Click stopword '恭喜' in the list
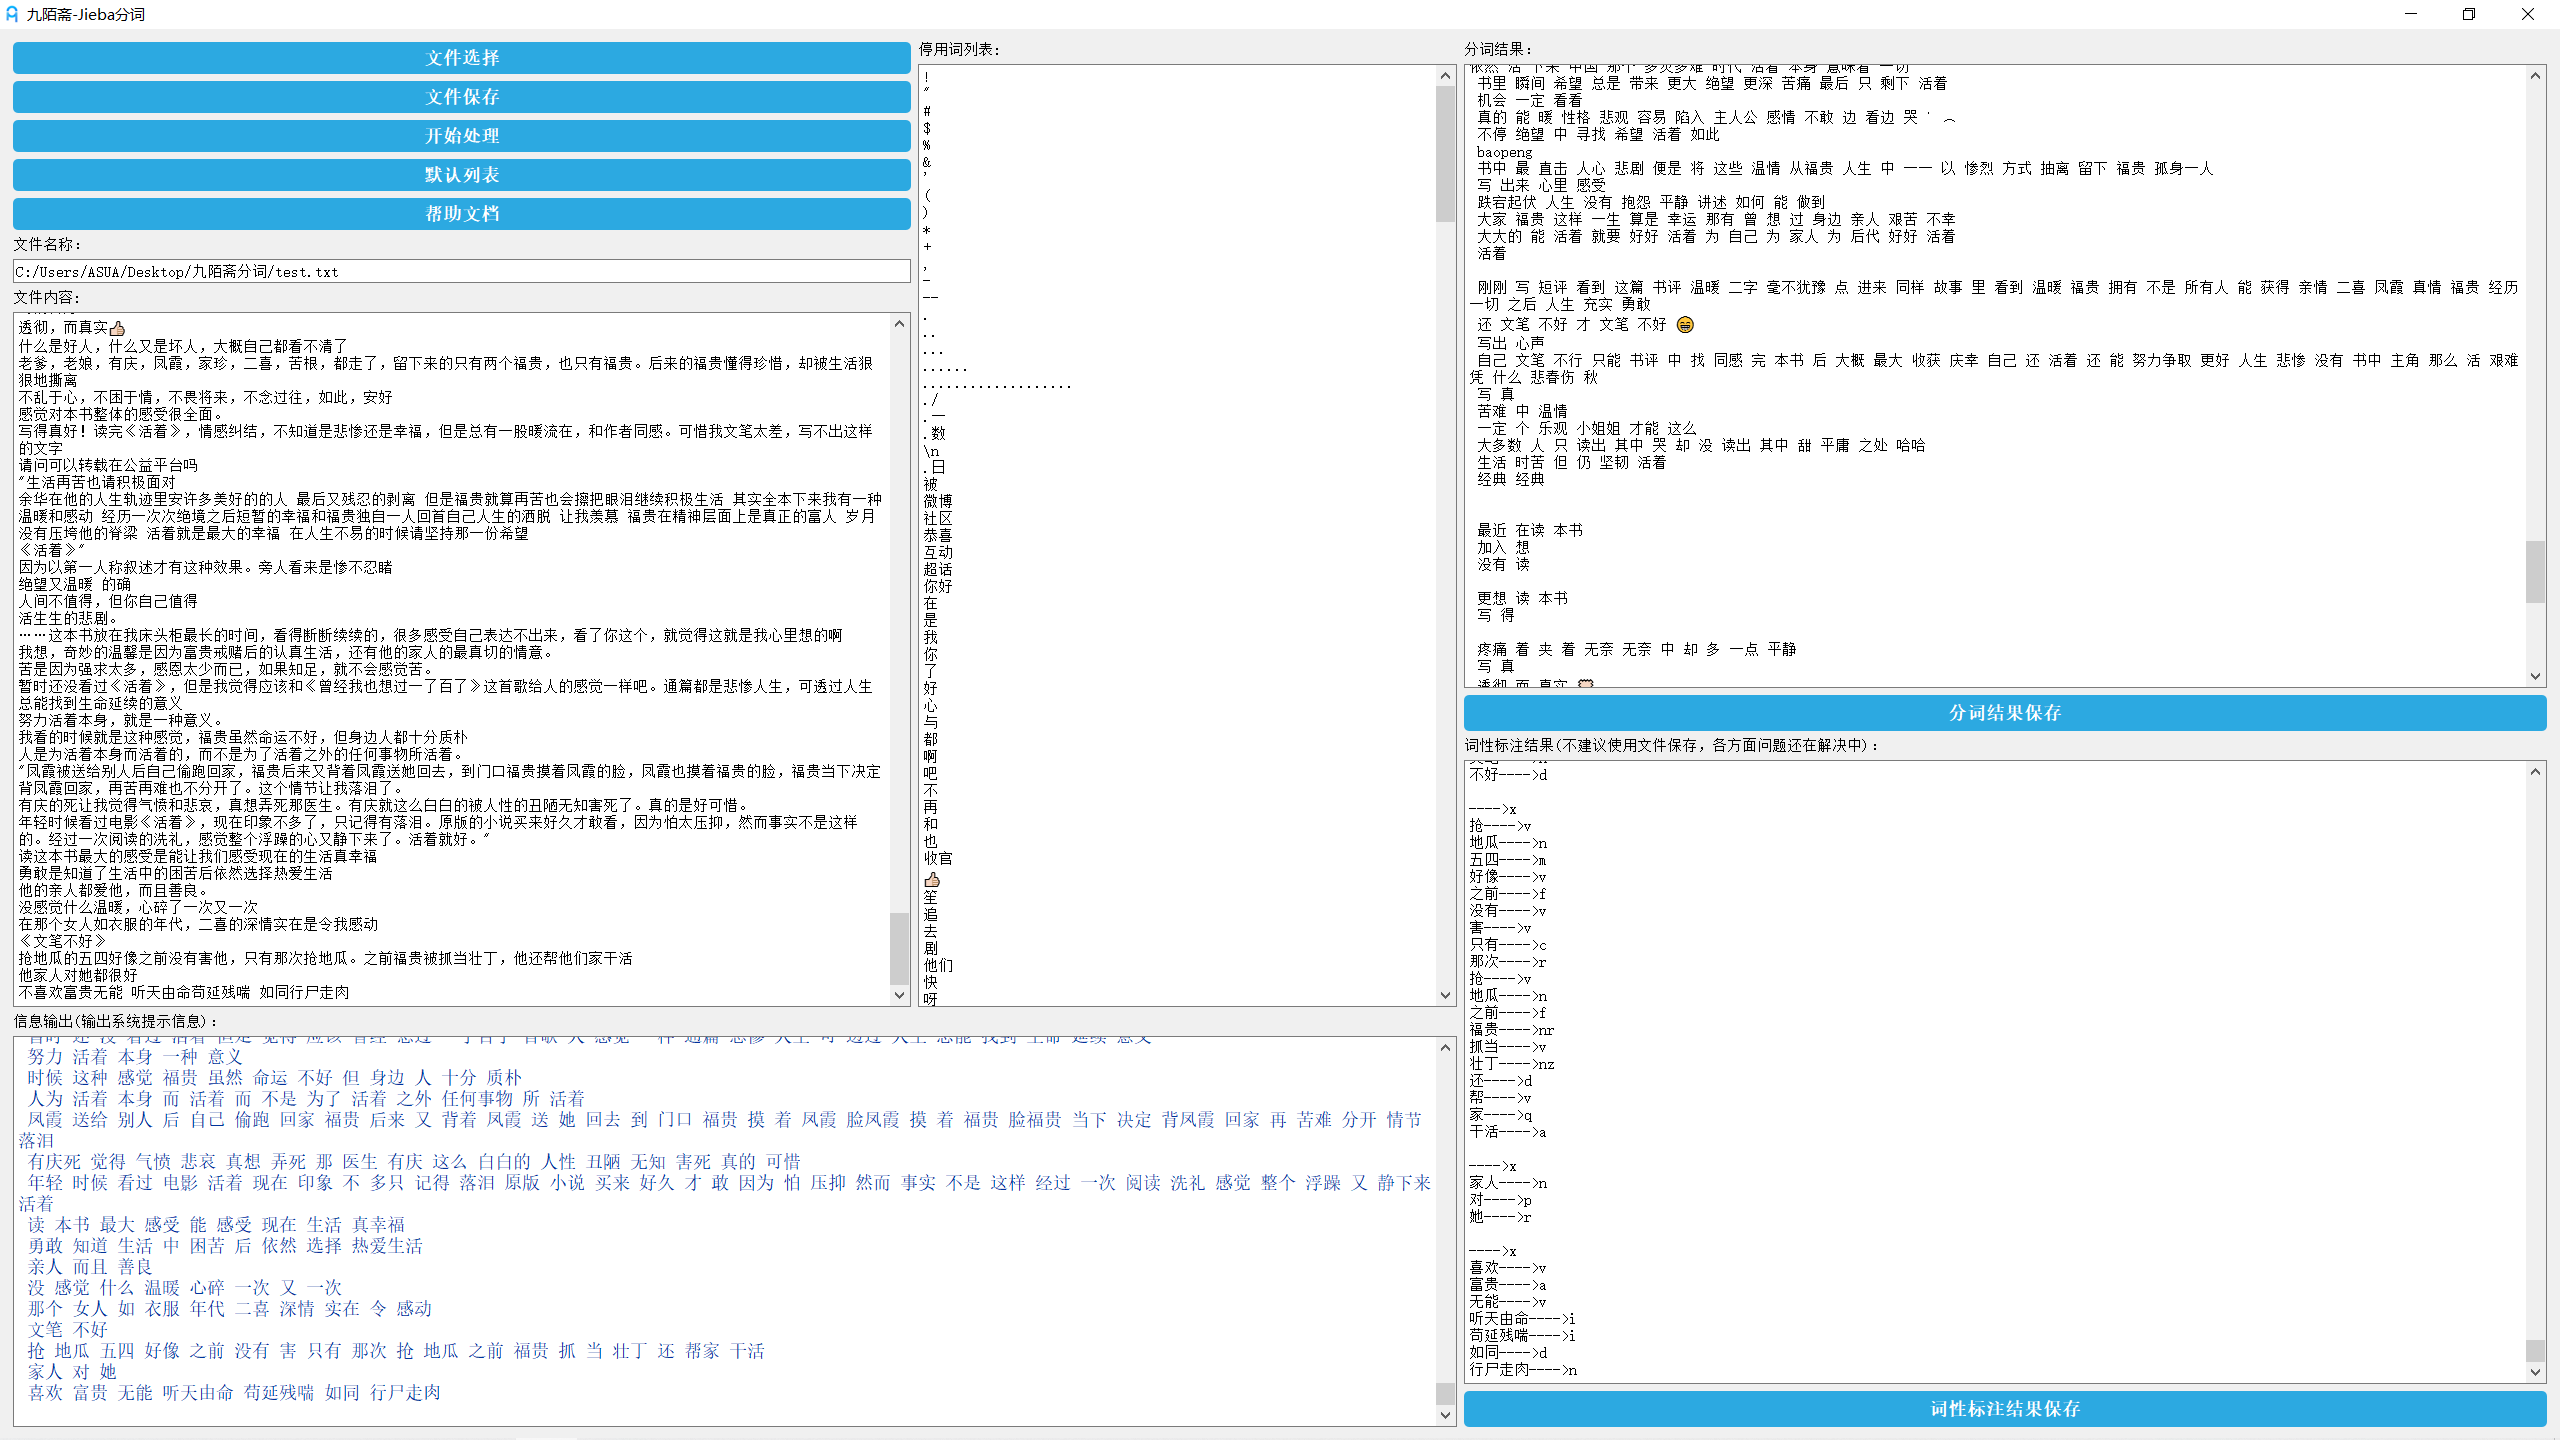The width and height of the screenshot is (2560, 1440). [938, 535]
